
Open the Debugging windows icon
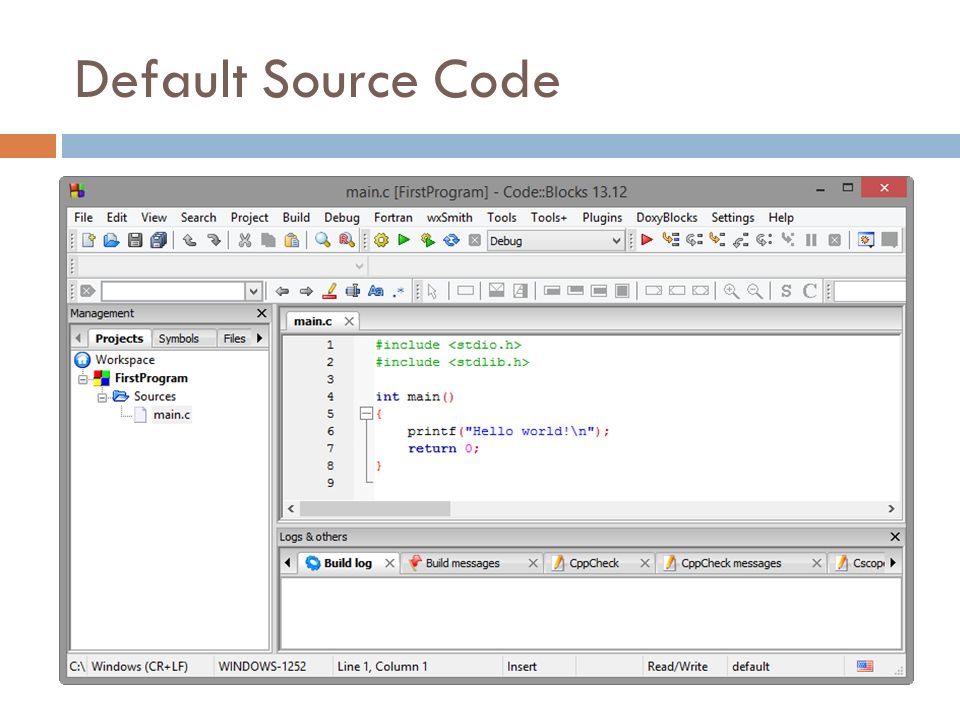pos(866,240)
